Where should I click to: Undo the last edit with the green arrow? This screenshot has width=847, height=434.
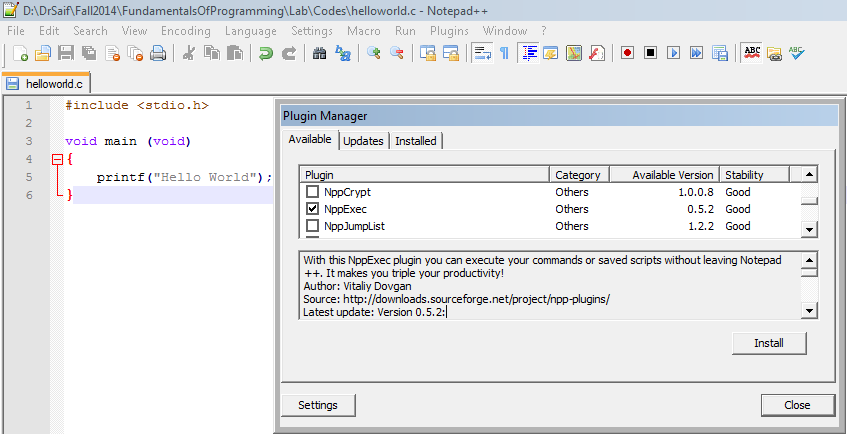tap(266, 53)
